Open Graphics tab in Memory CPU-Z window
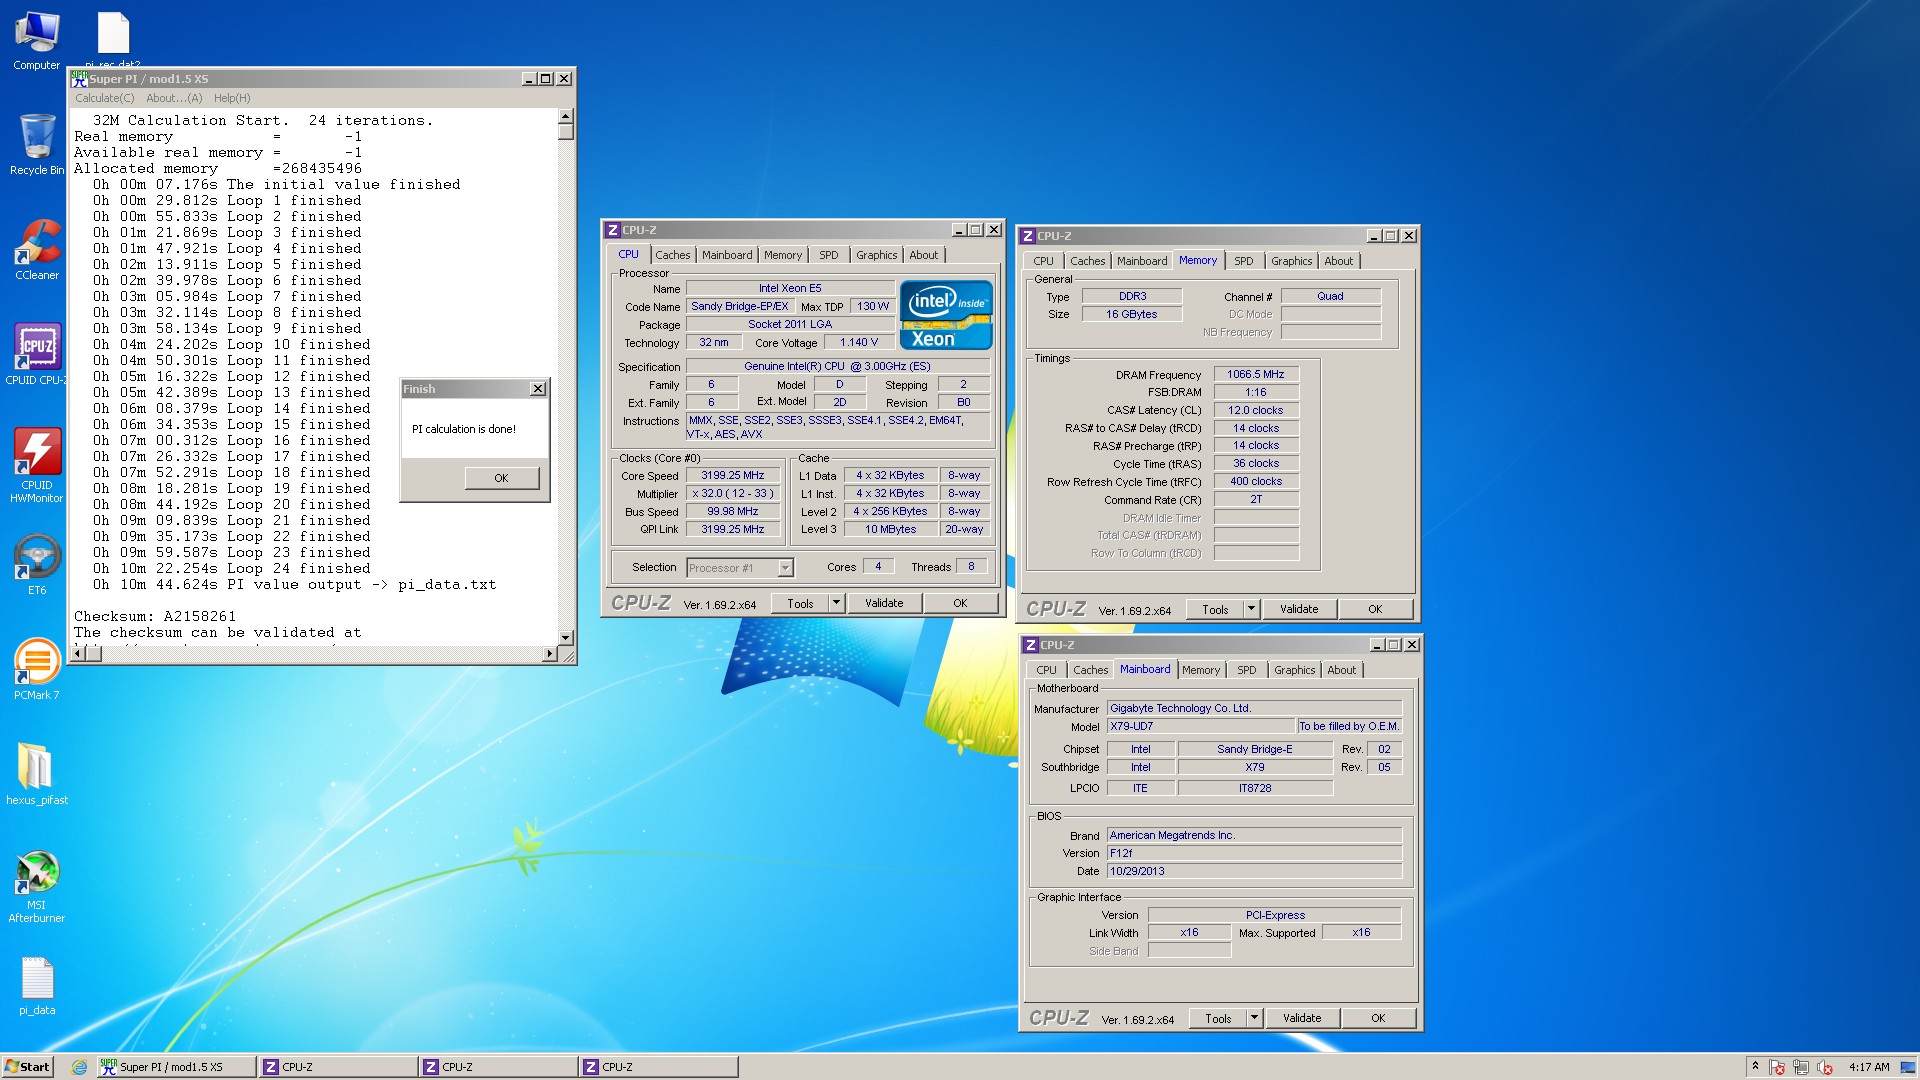This screenshot has height=1080, width=1920. coord(1292,261)
